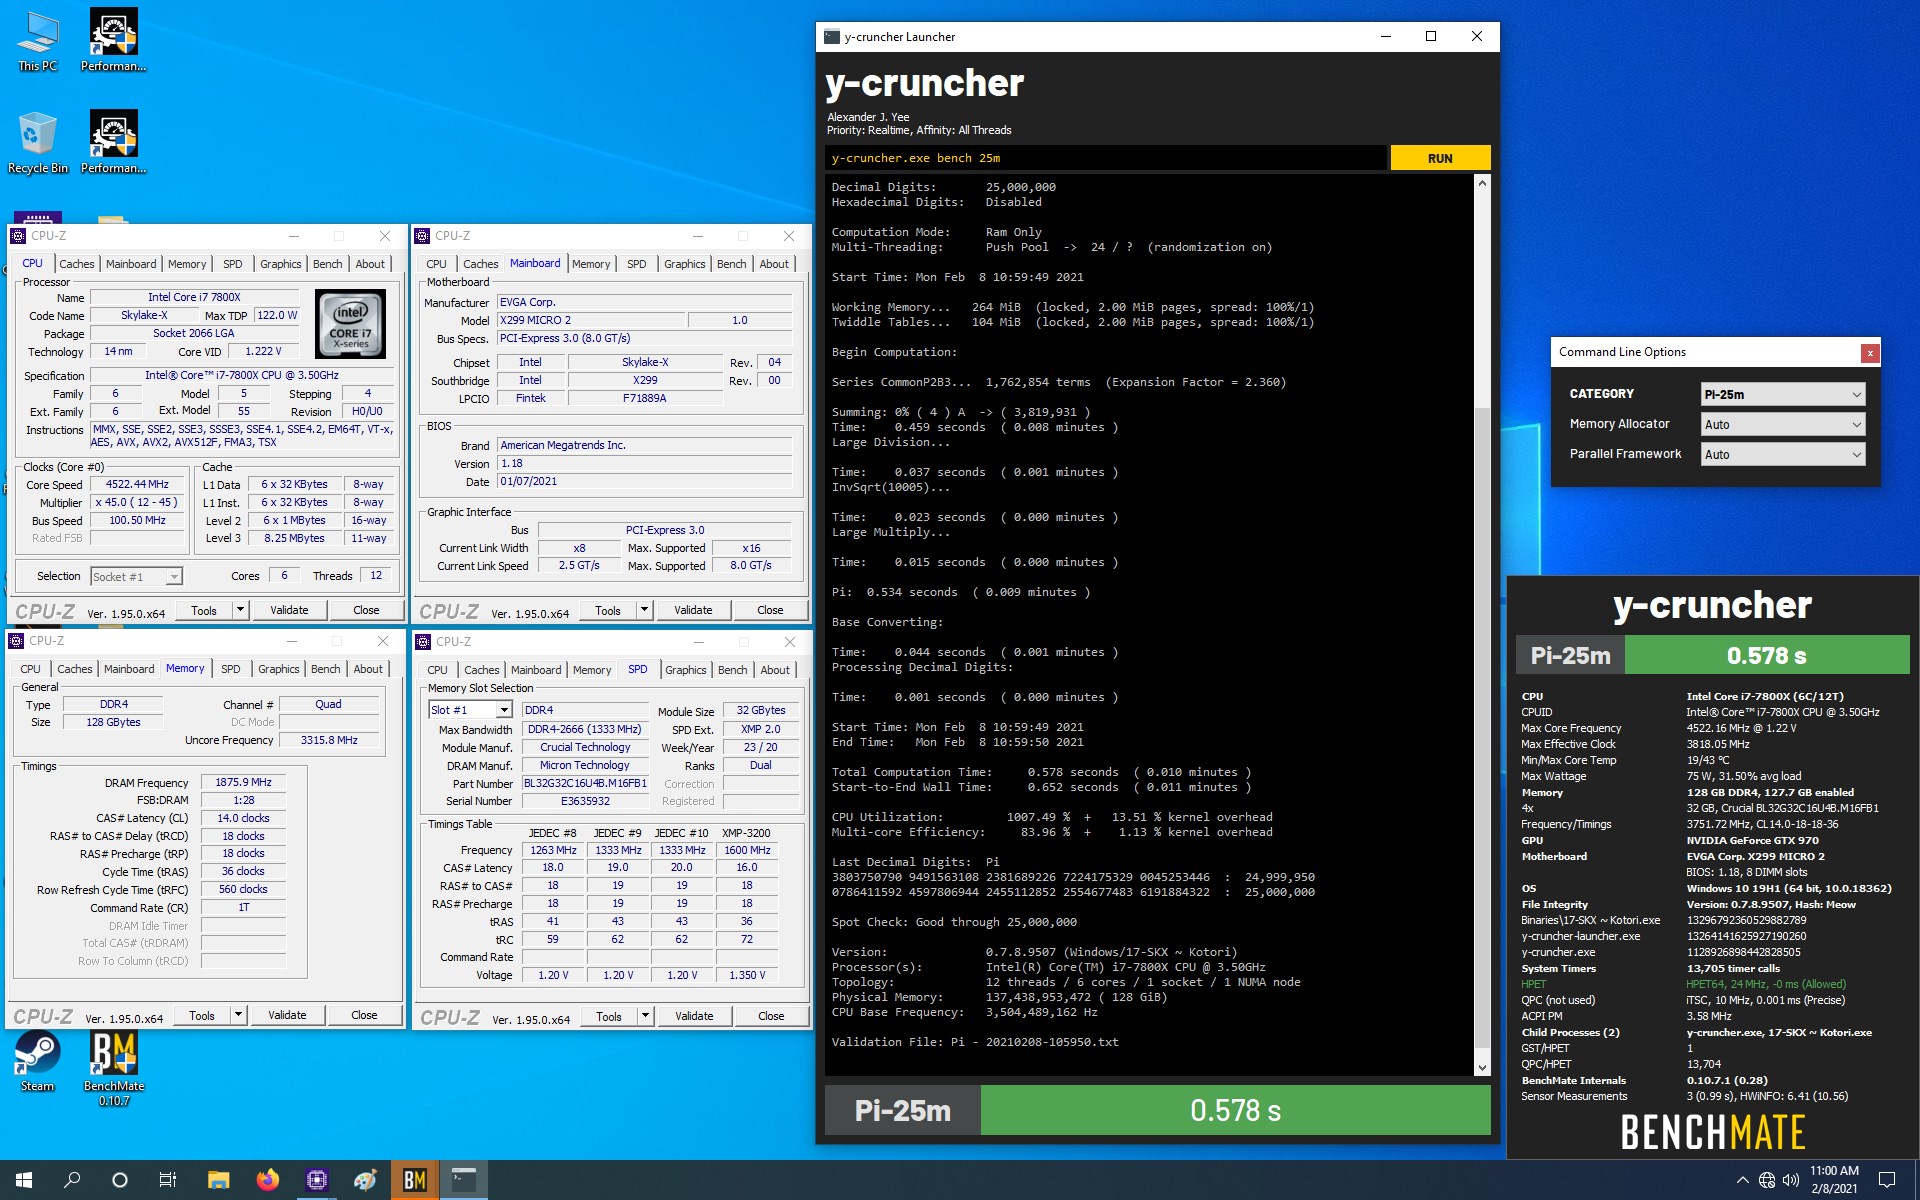This screenshot has width=1920, height=1200.
Task: Click the CPU-Z Mainboard window title icon
Action: (422, 236)
